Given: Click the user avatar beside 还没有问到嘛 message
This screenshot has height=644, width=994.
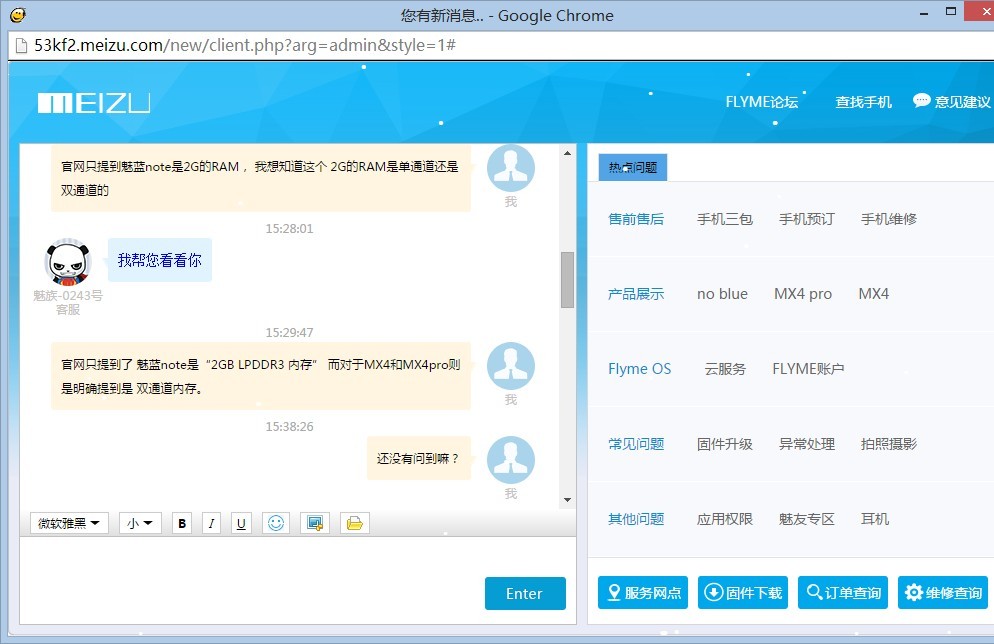Looking at the screenshot, I should (511, 460).
